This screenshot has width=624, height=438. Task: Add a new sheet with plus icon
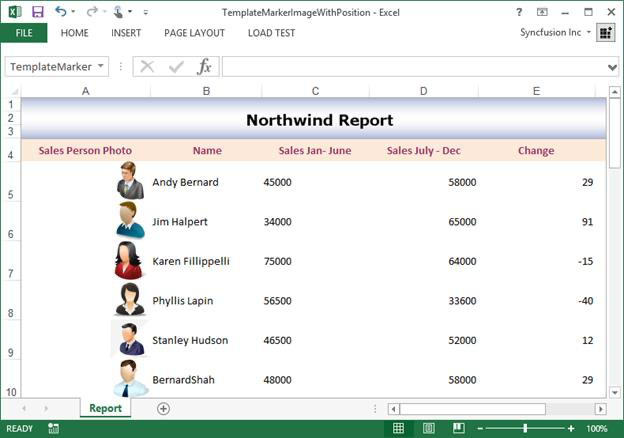[163, 408]
